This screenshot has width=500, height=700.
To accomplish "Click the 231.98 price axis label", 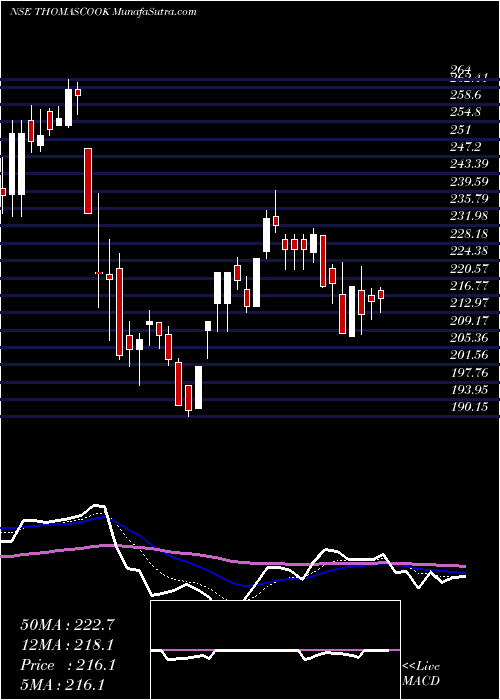I will click(x=469, y=217).
